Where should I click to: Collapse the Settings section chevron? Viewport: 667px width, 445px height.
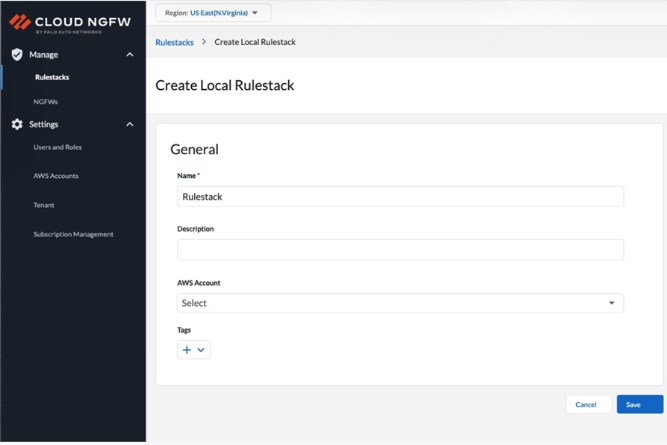130,125
